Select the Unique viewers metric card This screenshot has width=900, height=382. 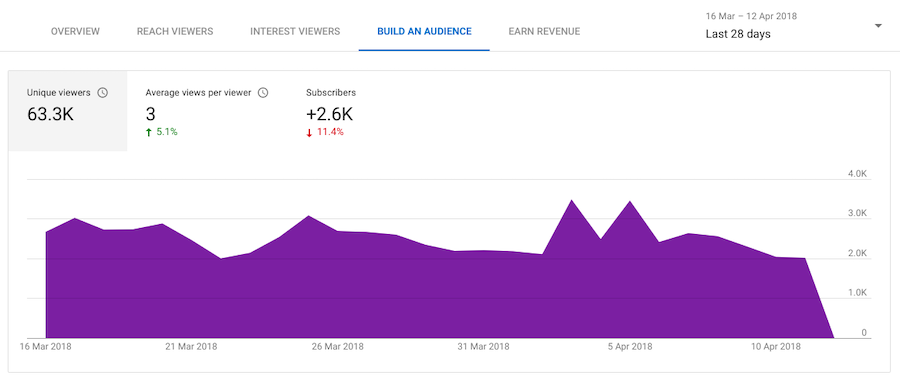point(68,111)
